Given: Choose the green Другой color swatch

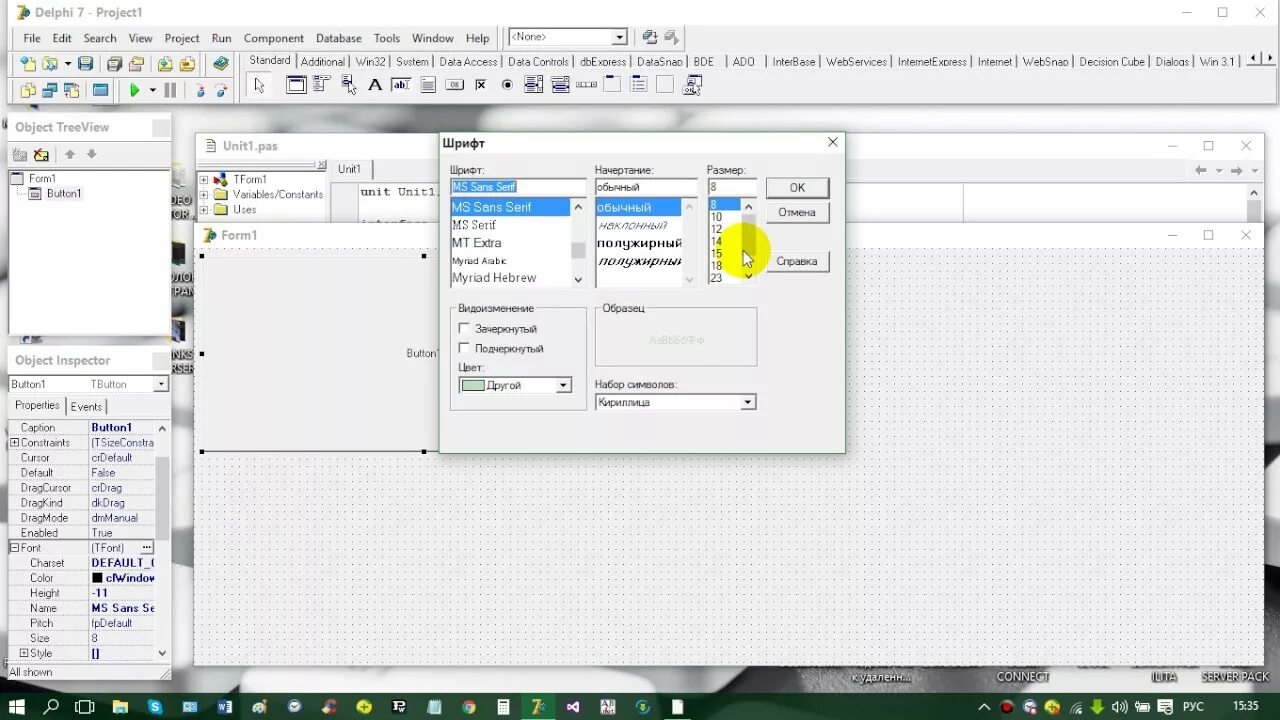Looking at the screenshot, I should point(473,385).
